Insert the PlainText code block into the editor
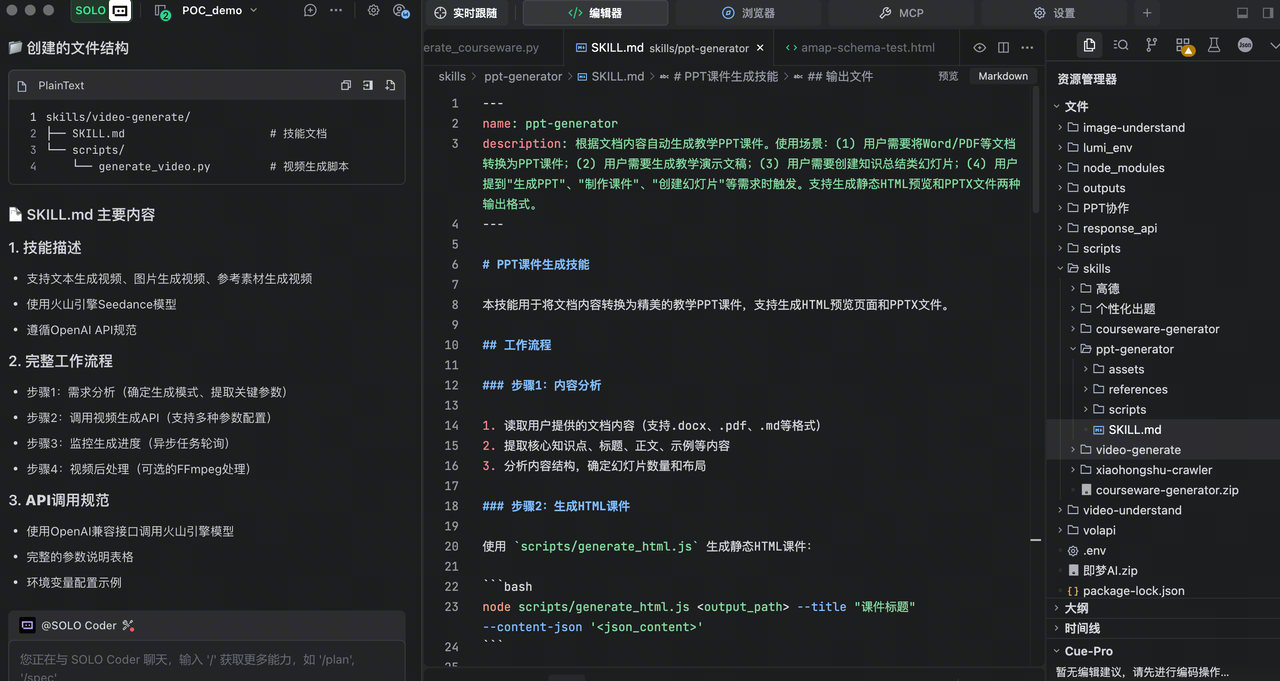The height and width of the screenshot is (681, 1280). [368, 86]
